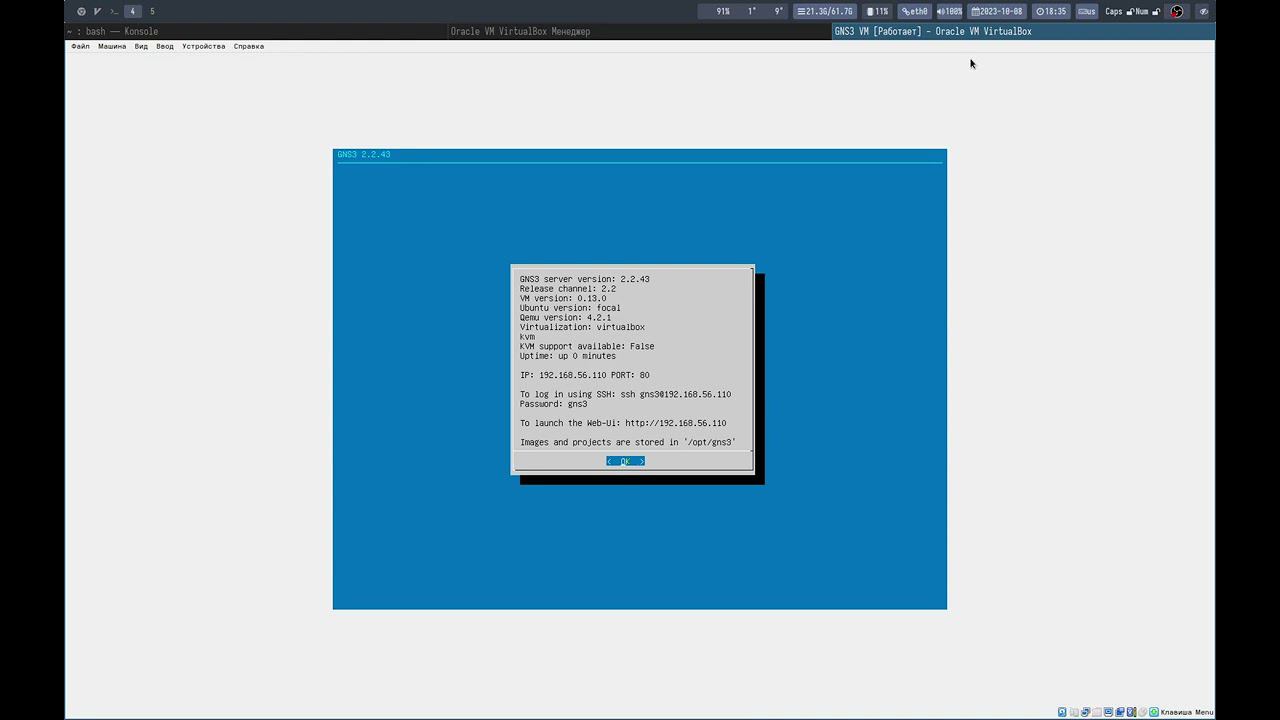The height and width of the screenshot is (720, 1280).
Task: Click the SSH login line gns3@192.168.56.110
Action: pyautogui.click(x=625, y=394)
